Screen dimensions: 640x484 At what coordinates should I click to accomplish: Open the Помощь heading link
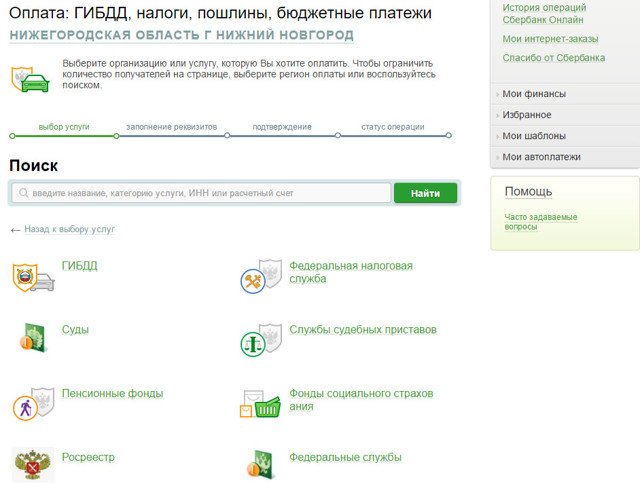pyautogui.click(x=528, y=191)
